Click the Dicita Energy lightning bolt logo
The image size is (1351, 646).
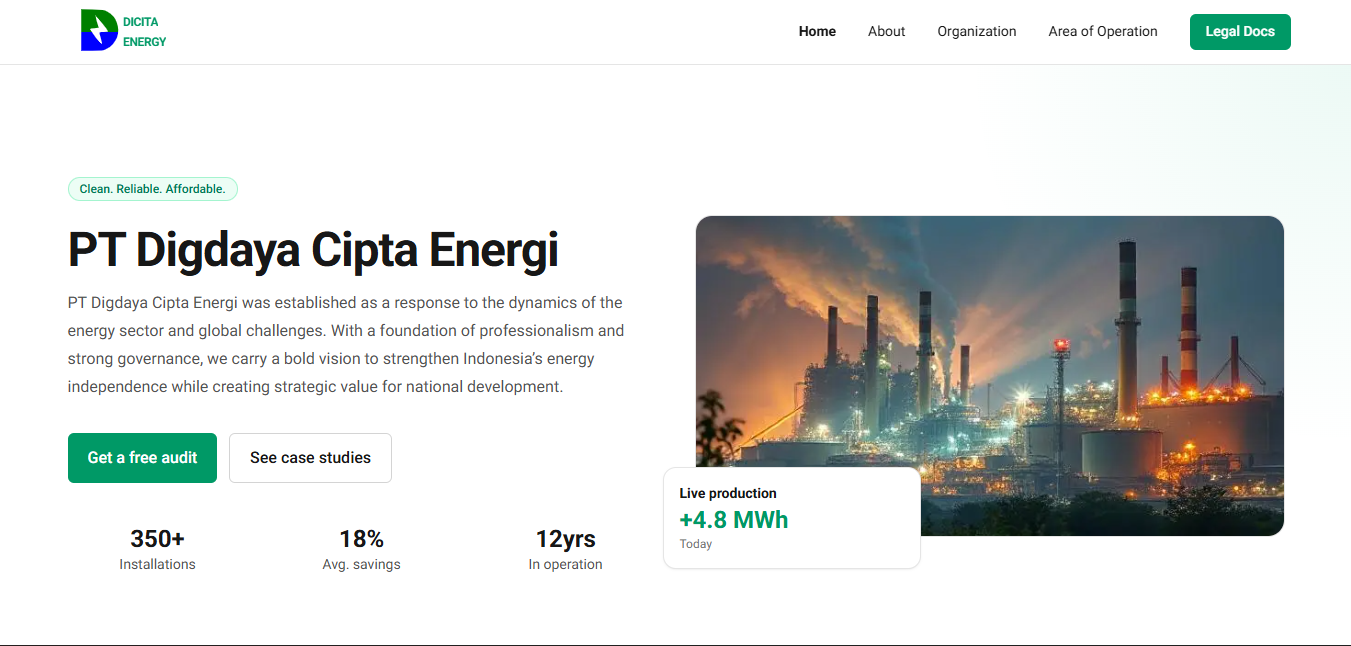(99, 31)
